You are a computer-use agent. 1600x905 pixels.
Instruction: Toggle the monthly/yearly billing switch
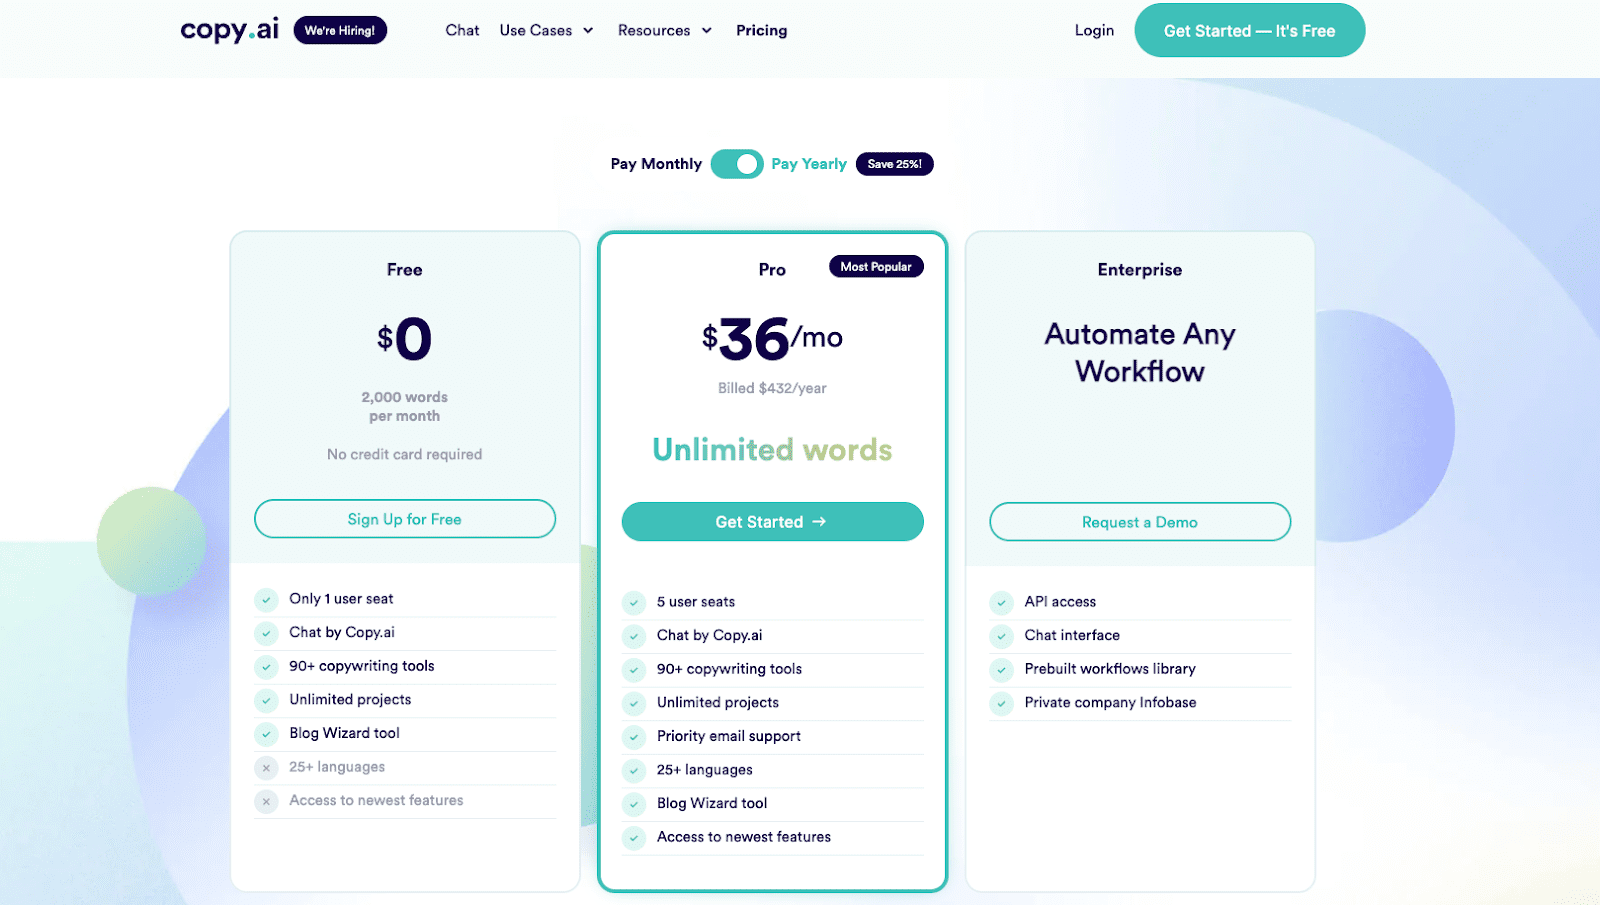coord(737,164)
